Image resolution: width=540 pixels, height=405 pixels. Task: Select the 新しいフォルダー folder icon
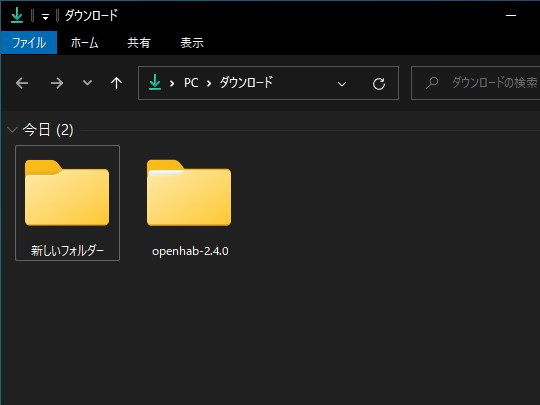pyautogui.click(x=67, y=193)
